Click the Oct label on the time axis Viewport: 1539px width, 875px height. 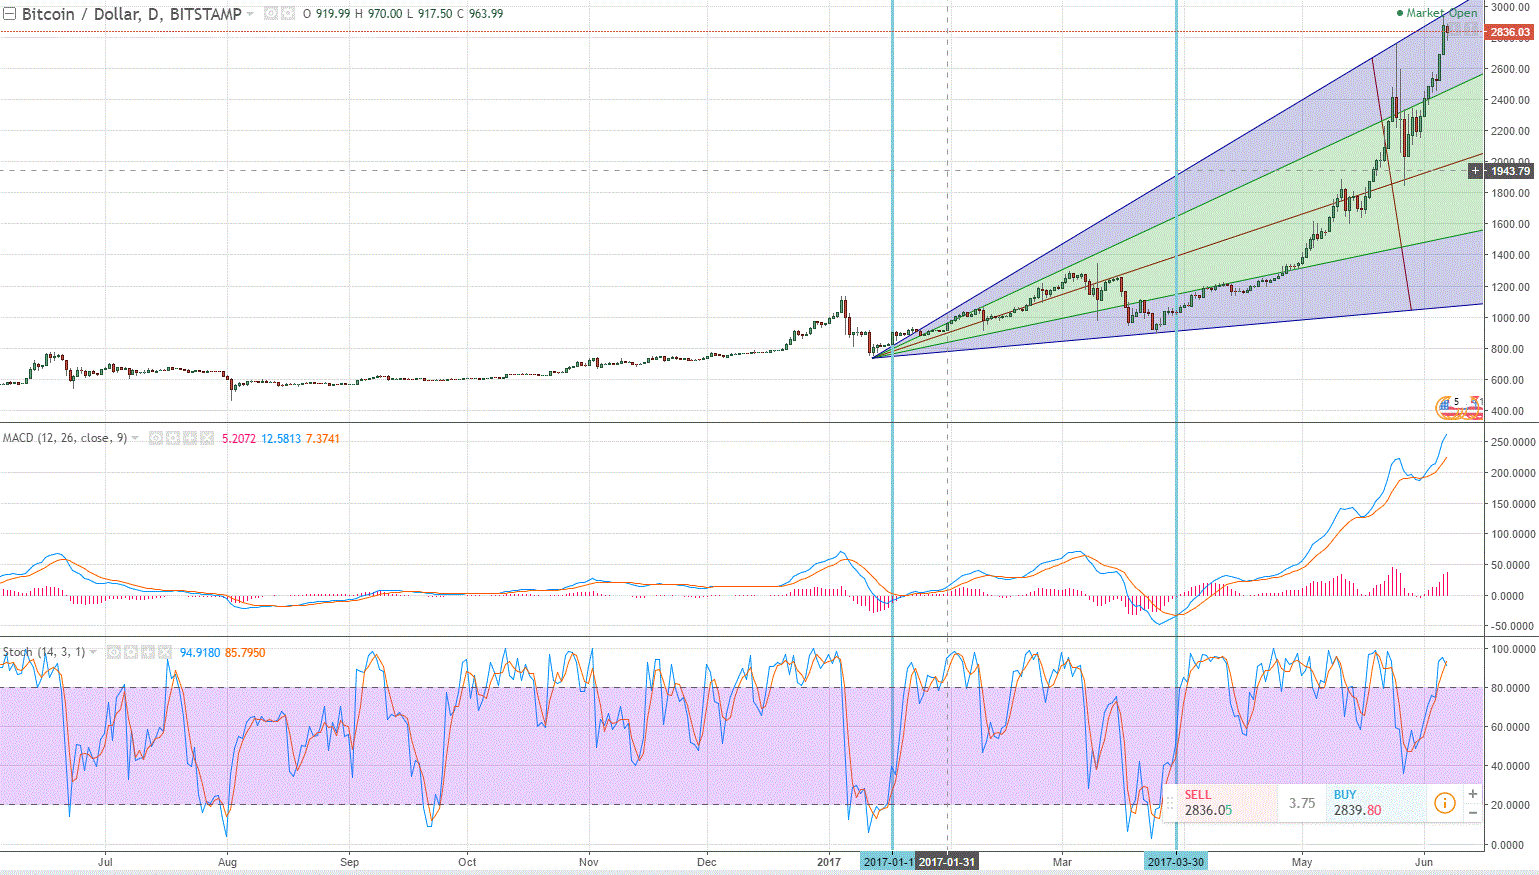click(x=467, y=862)
